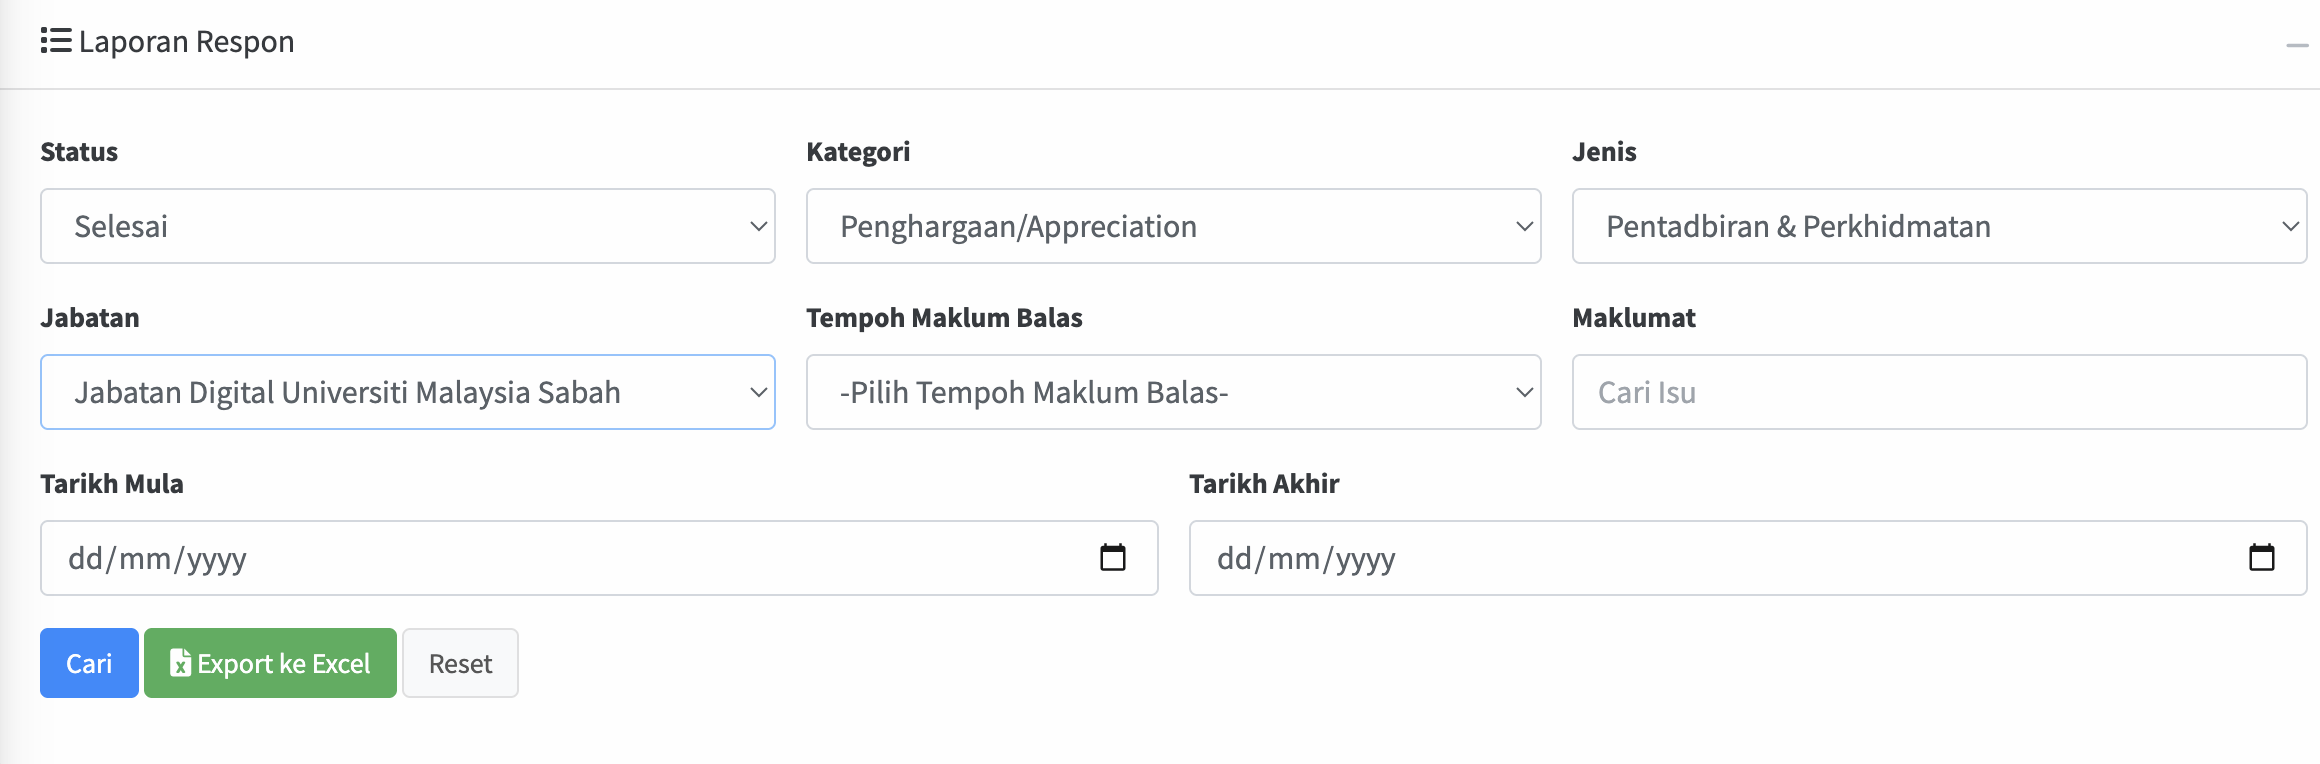
Task: Click the Laporan Respon list icon
Action: point(56,41)
